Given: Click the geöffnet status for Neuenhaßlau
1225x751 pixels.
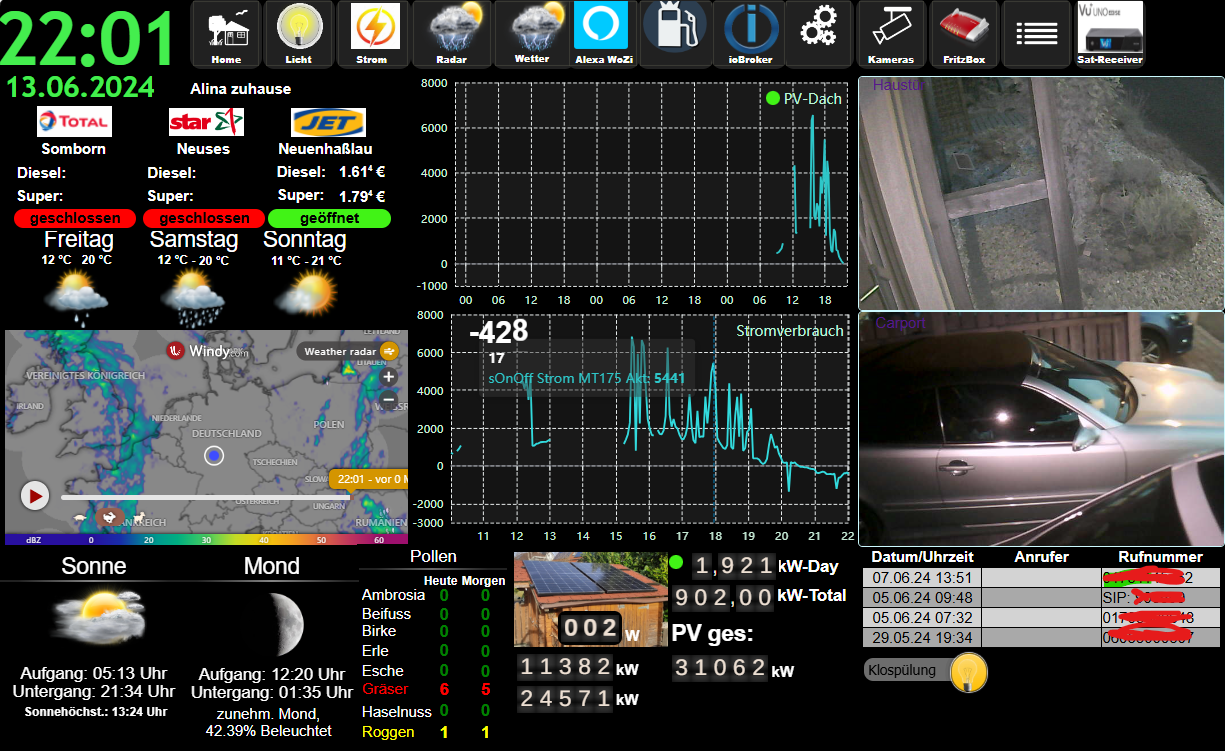Looking at the screenshot, I should click(329, 218).
